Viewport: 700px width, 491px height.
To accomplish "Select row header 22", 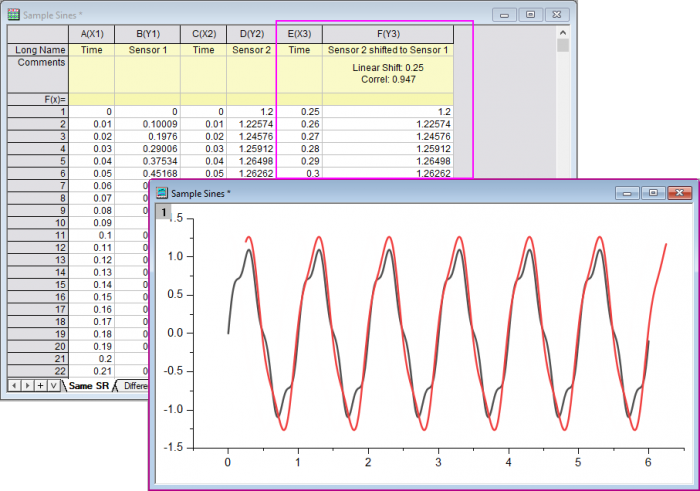I will (x=38, y=371).
